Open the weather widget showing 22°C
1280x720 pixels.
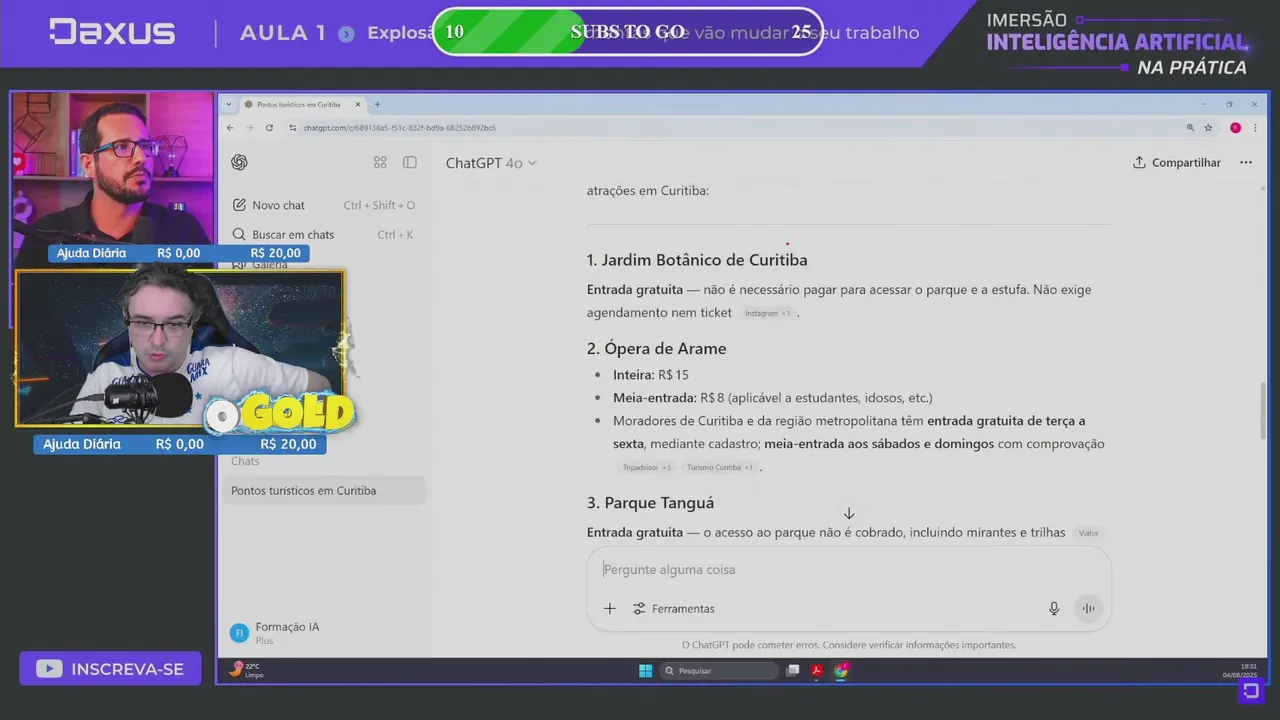tap(247, 670)
